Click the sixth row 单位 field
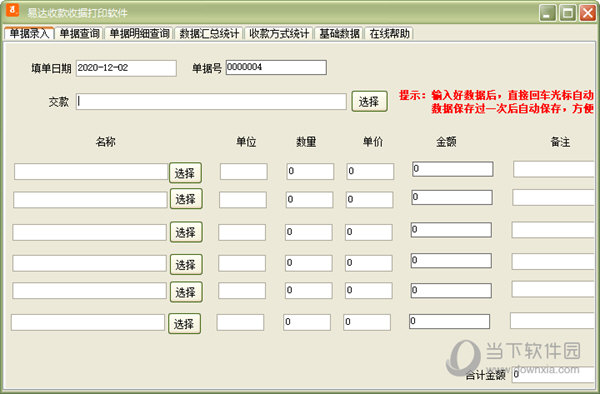The image size is (600, 394). click(x=240, y=322)
